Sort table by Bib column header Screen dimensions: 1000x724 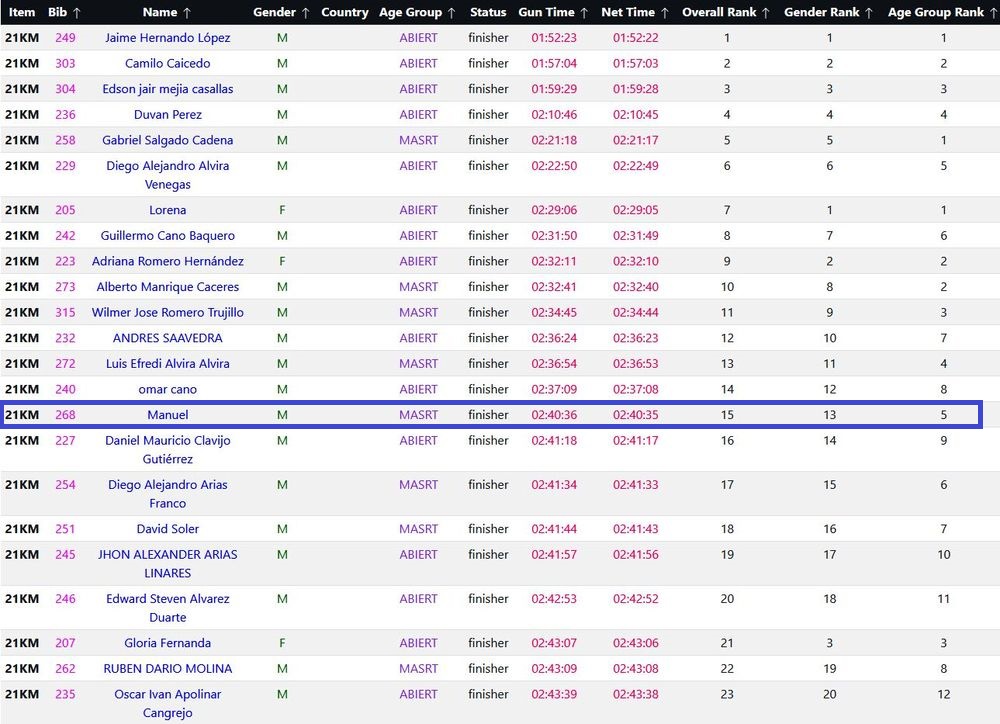pos(65,12)
